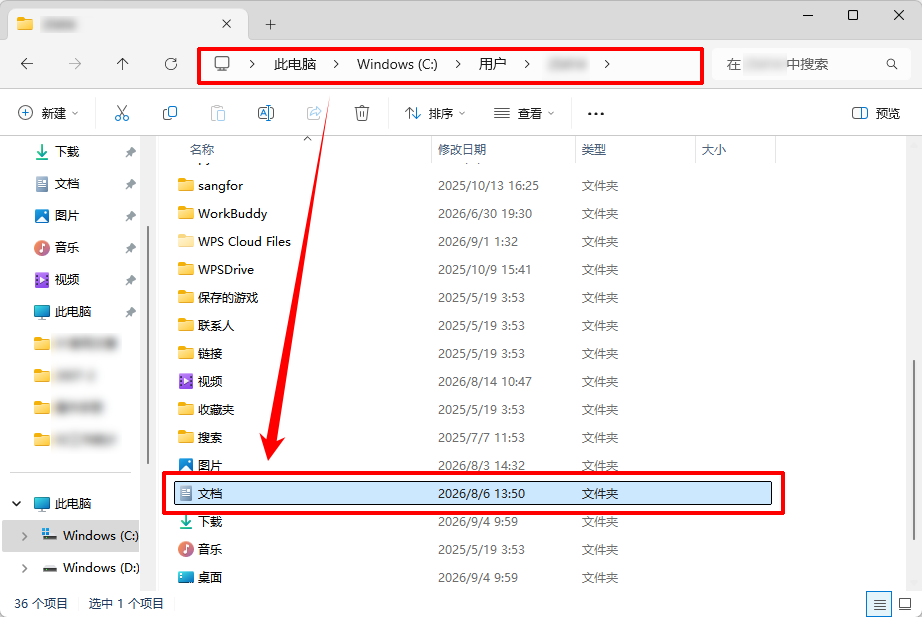Click the file list vertical scrollbar

(x=913, y=450)
